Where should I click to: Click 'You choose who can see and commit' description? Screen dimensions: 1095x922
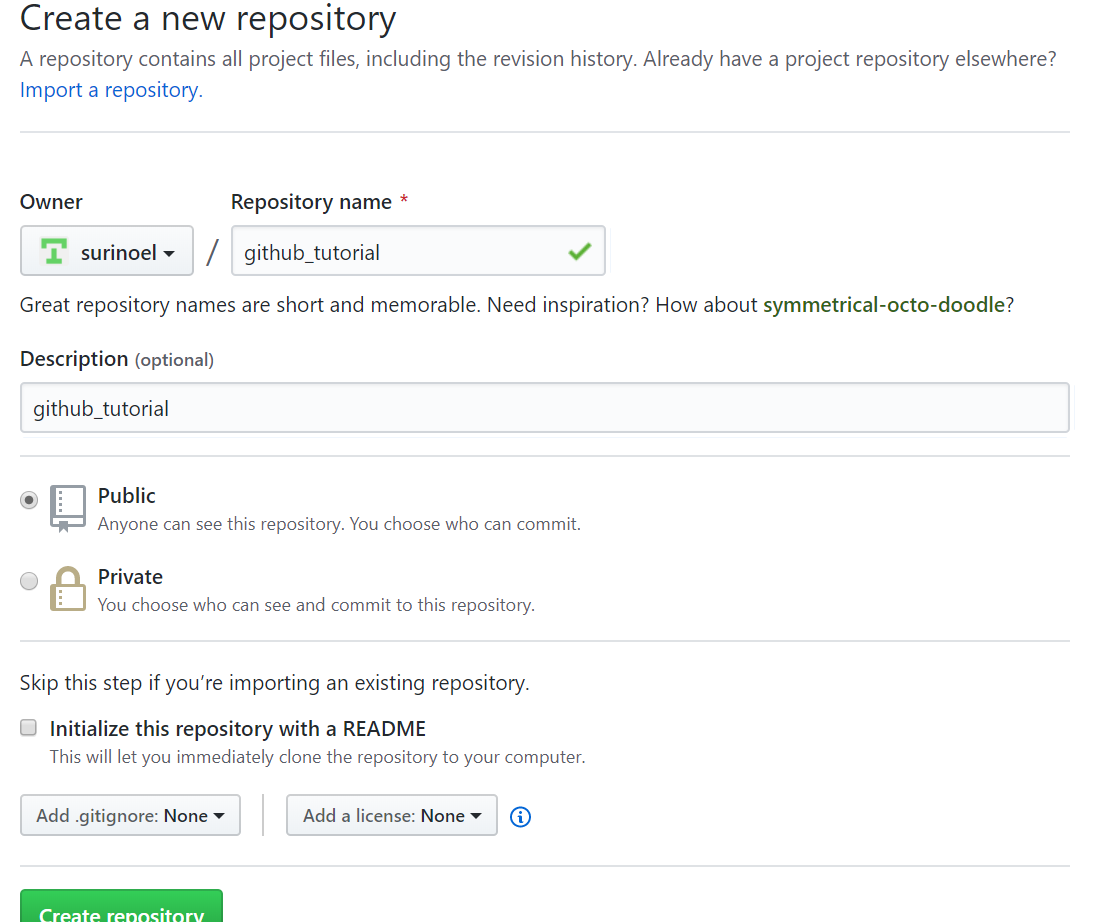[316, 605]
